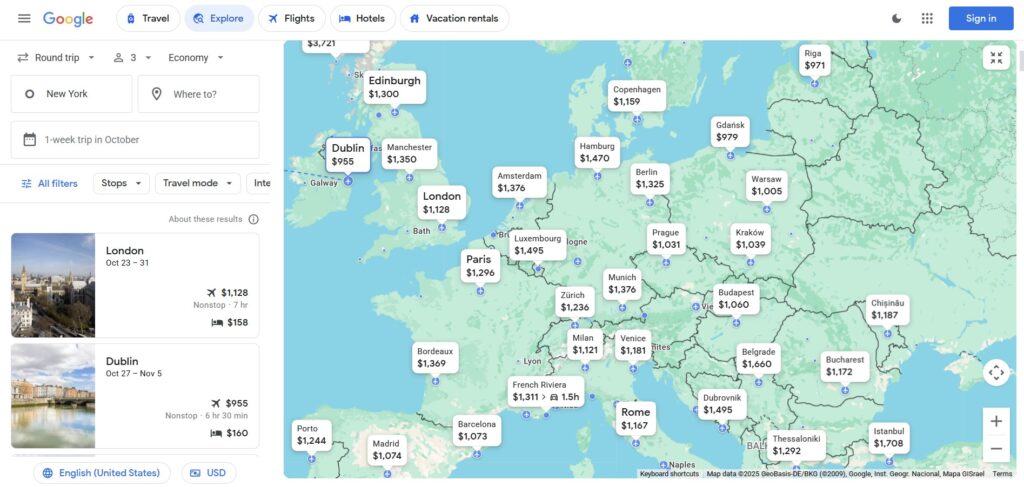Image resolution: width=1024 pixels, height=487 pixels.
Task: Select the Dublin $955 map marker
Action: coord(348,155)
